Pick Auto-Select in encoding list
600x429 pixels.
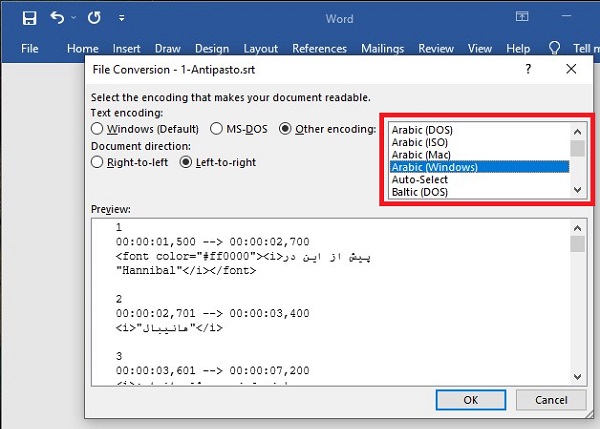pos(479,179)
